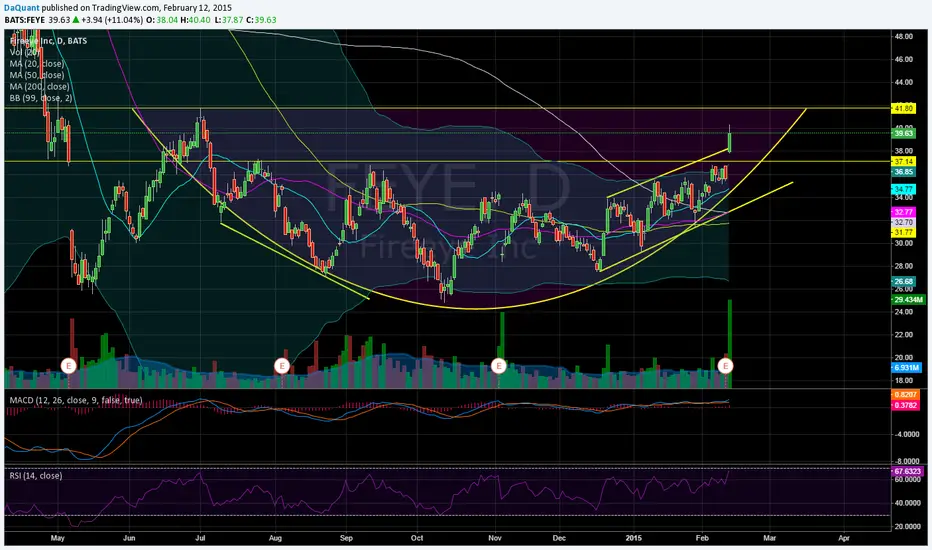Screen dimensions: 932x550
Task: Click the 2015 label on time axis
Action: (634, 538)
